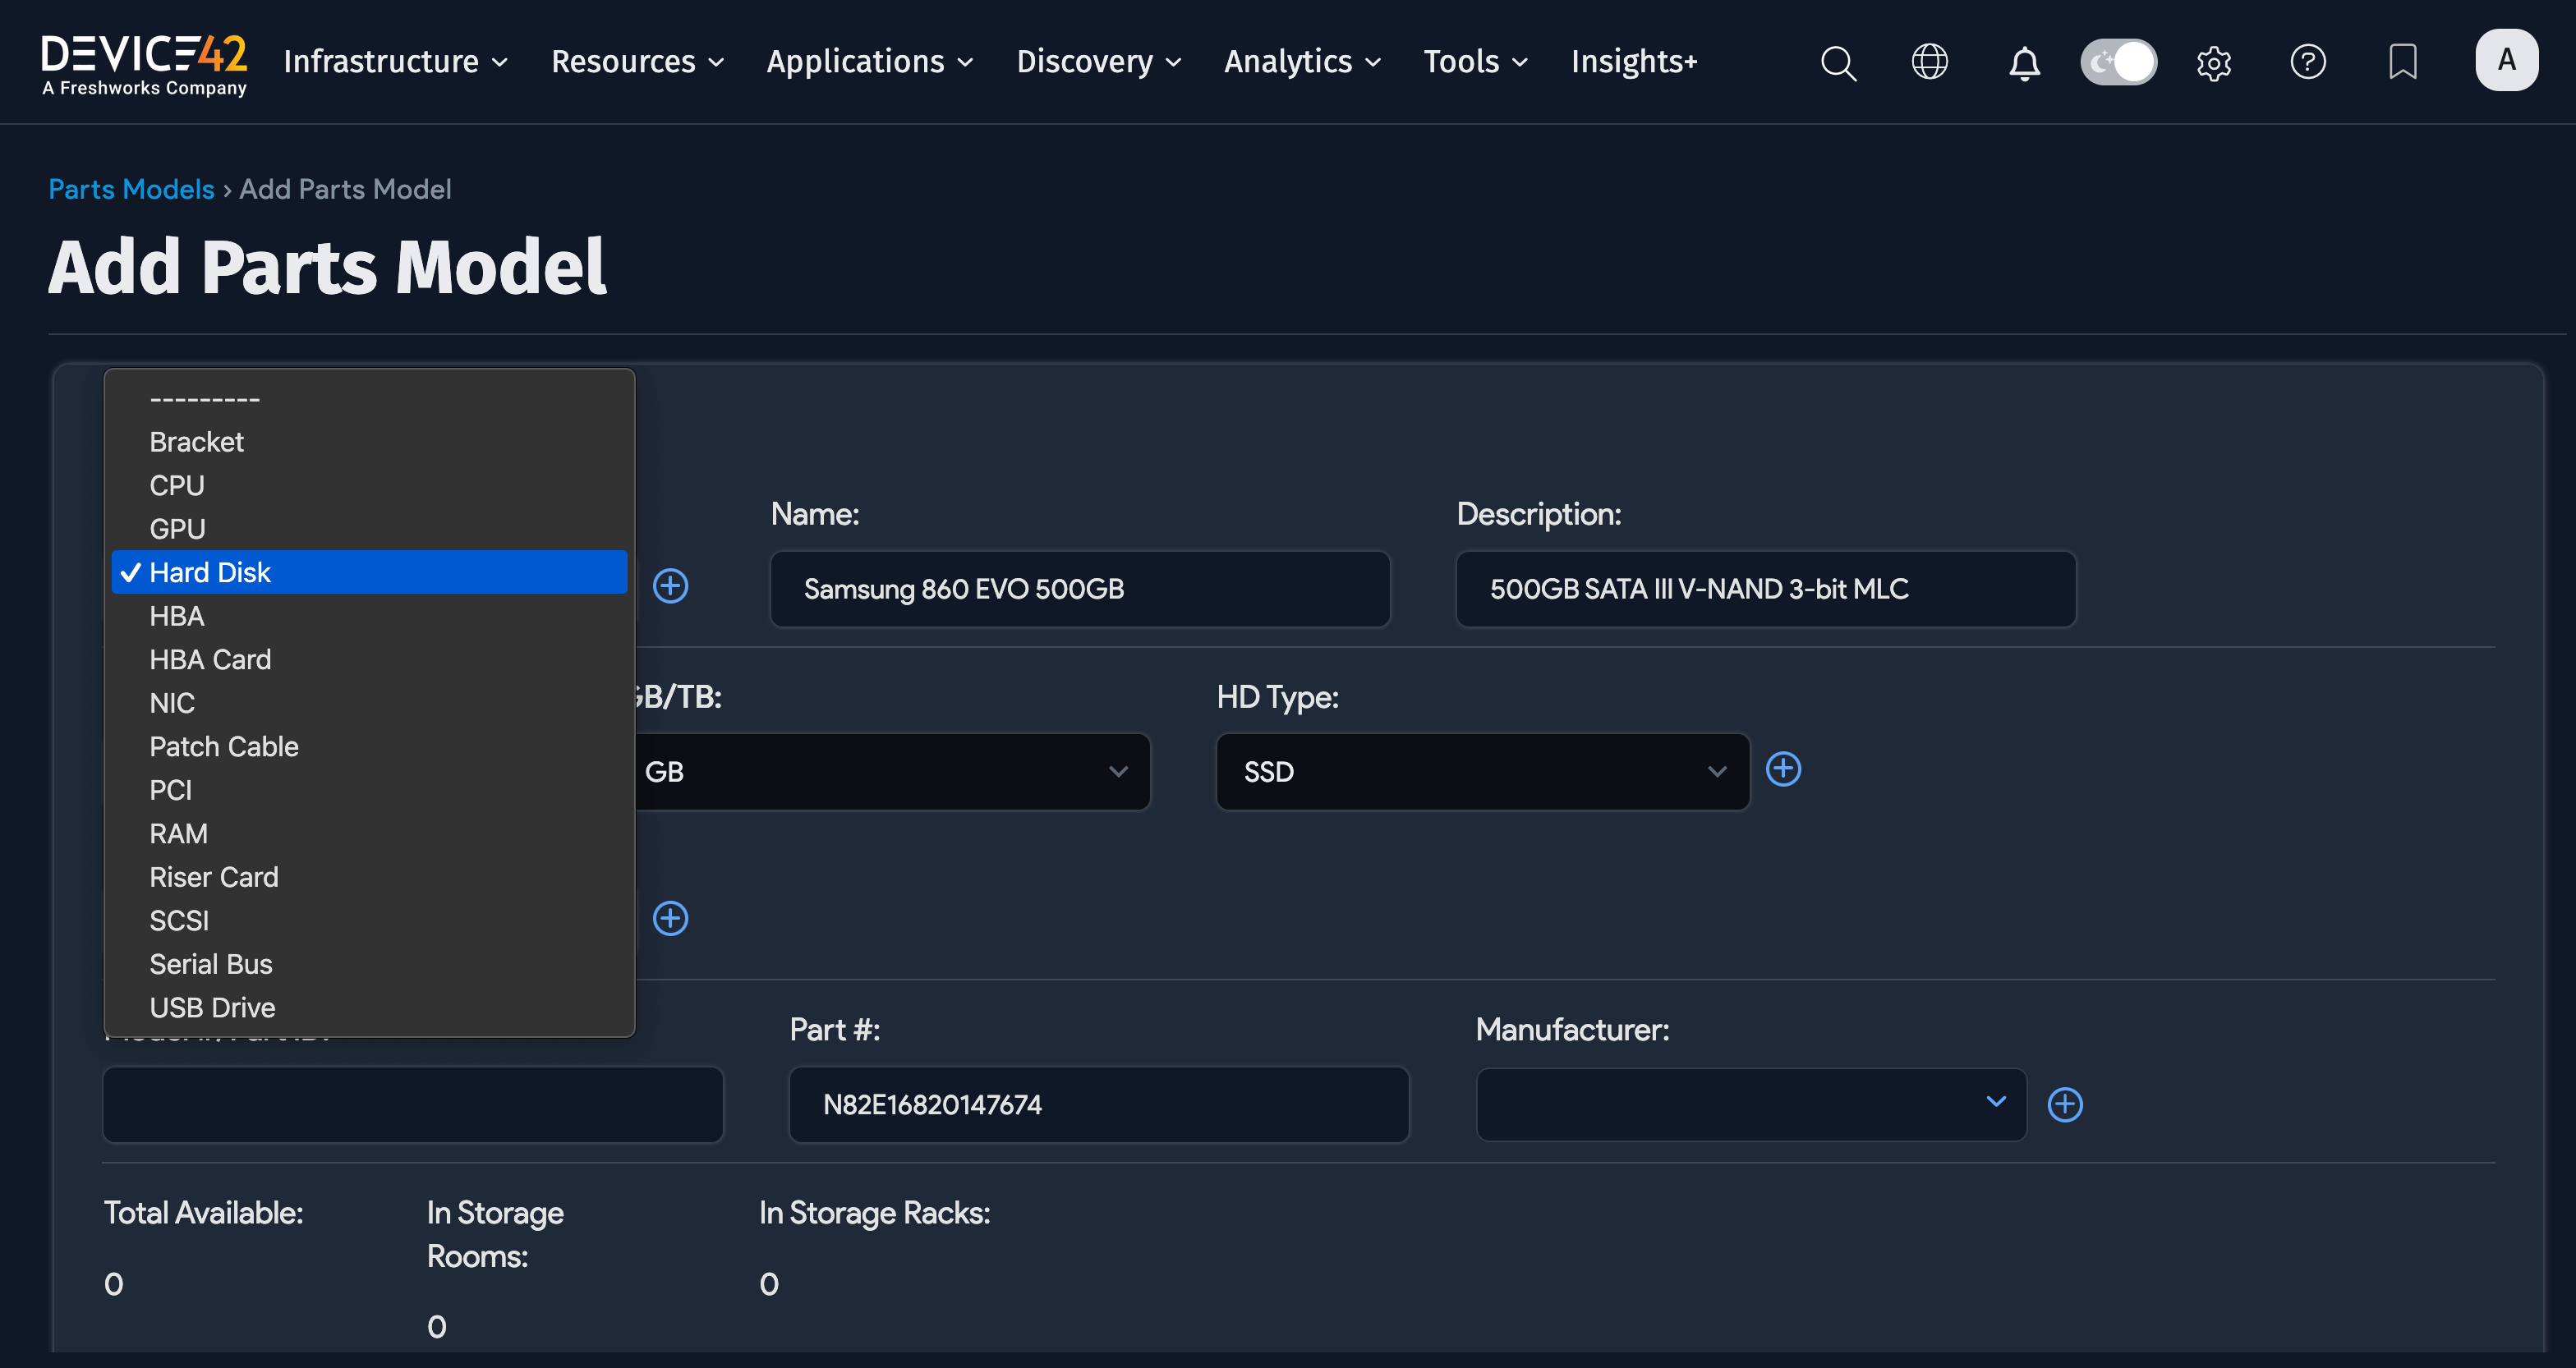Screen dimensions: 2576x1368
Task: Open the language globe selector
Action: point(1929,62)
